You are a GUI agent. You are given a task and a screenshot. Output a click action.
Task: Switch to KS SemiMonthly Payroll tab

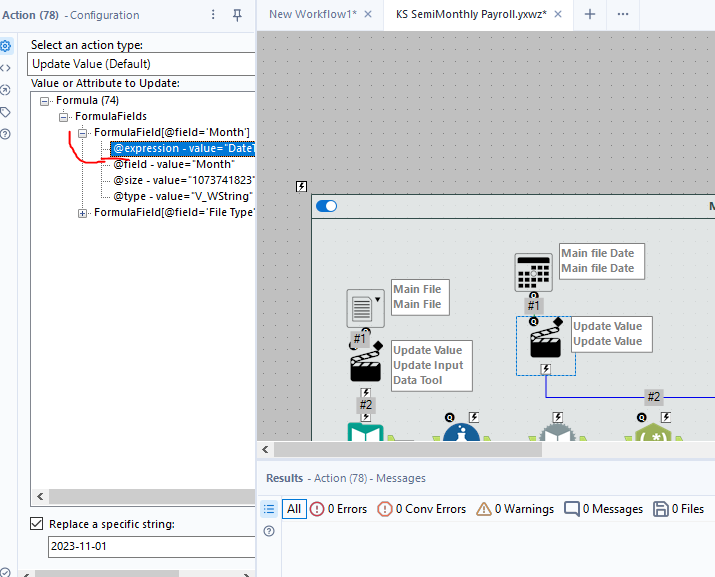tap(470, 14)
